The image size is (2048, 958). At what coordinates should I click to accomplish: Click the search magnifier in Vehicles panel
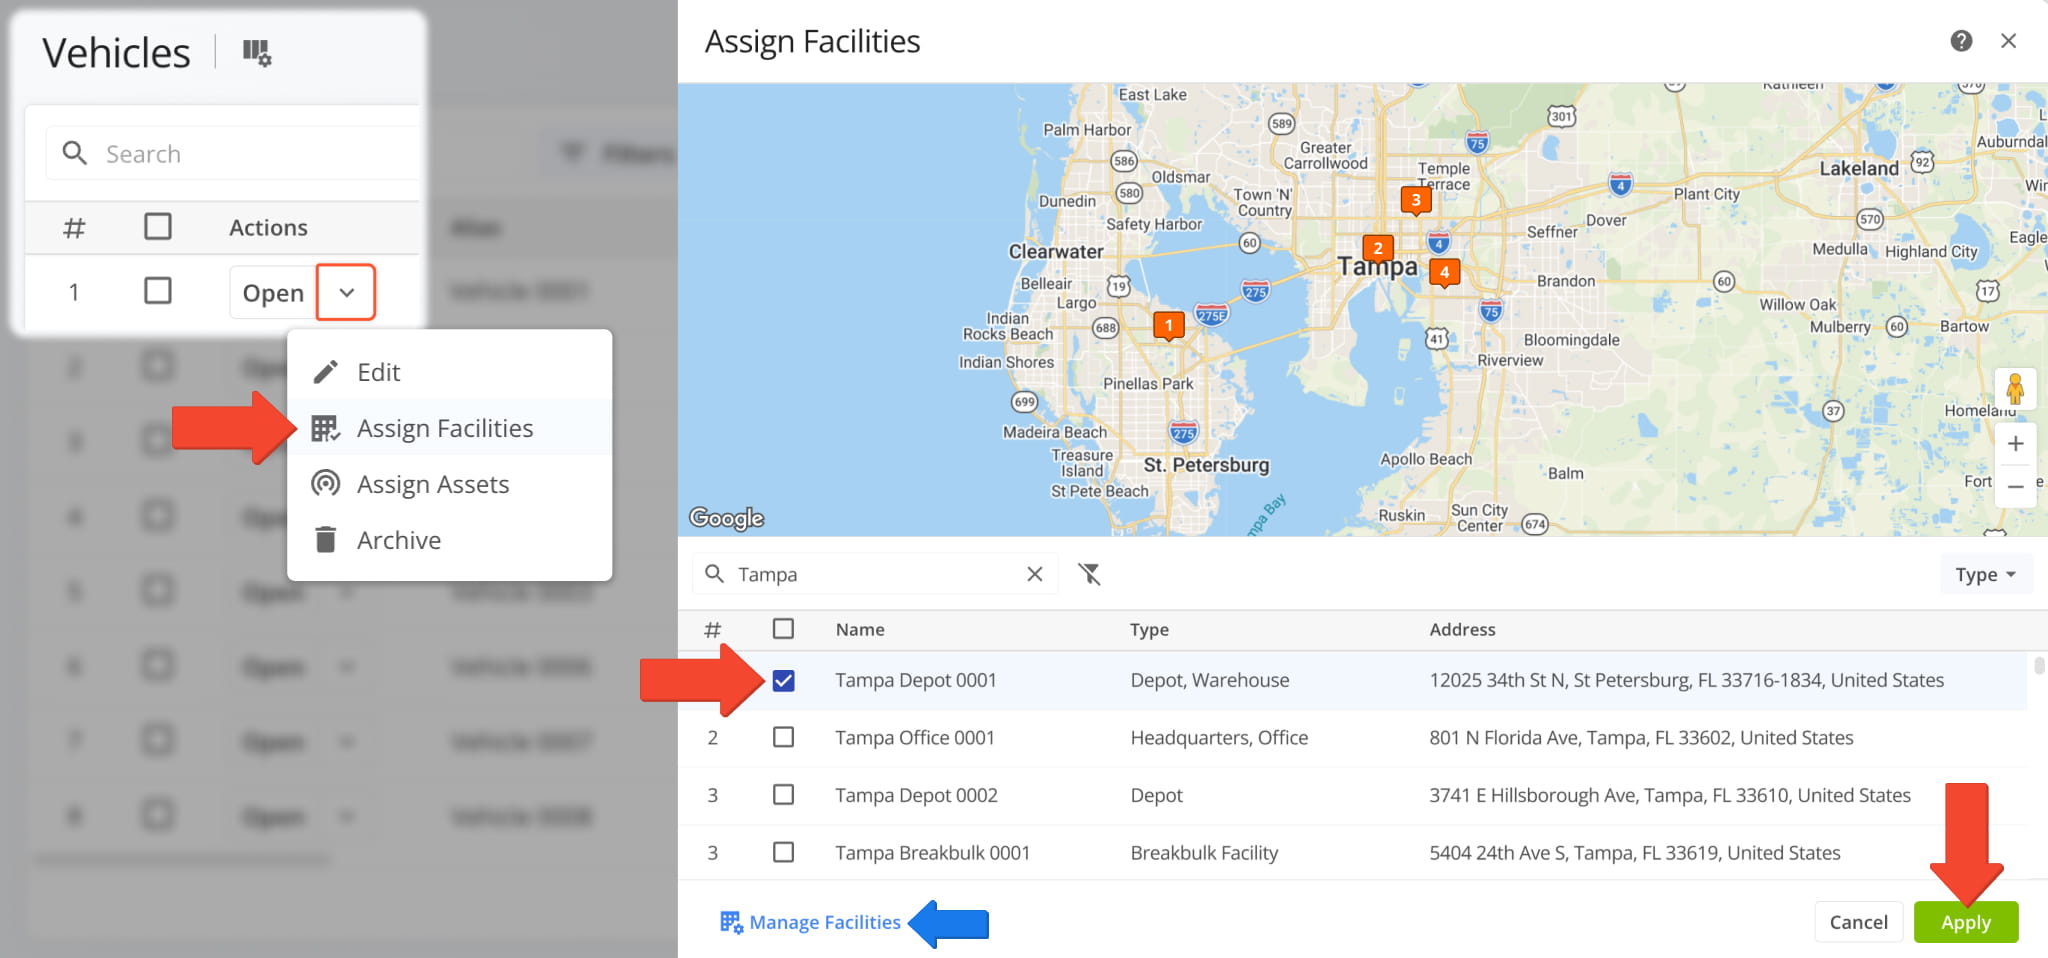[74, 153]
